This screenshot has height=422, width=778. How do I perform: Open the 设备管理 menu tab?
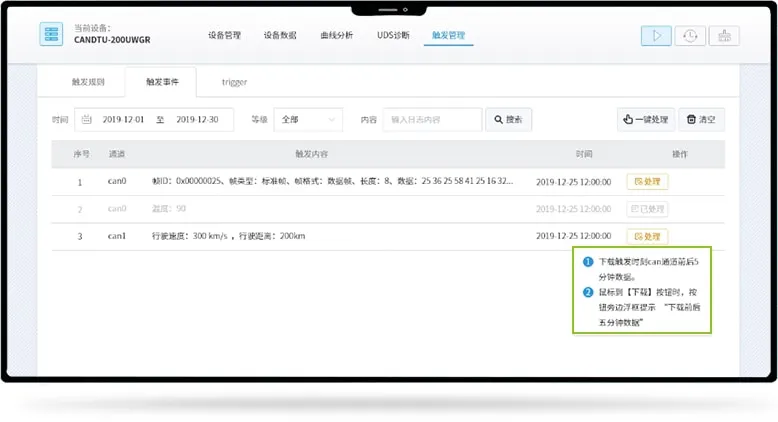coord(224,35)
